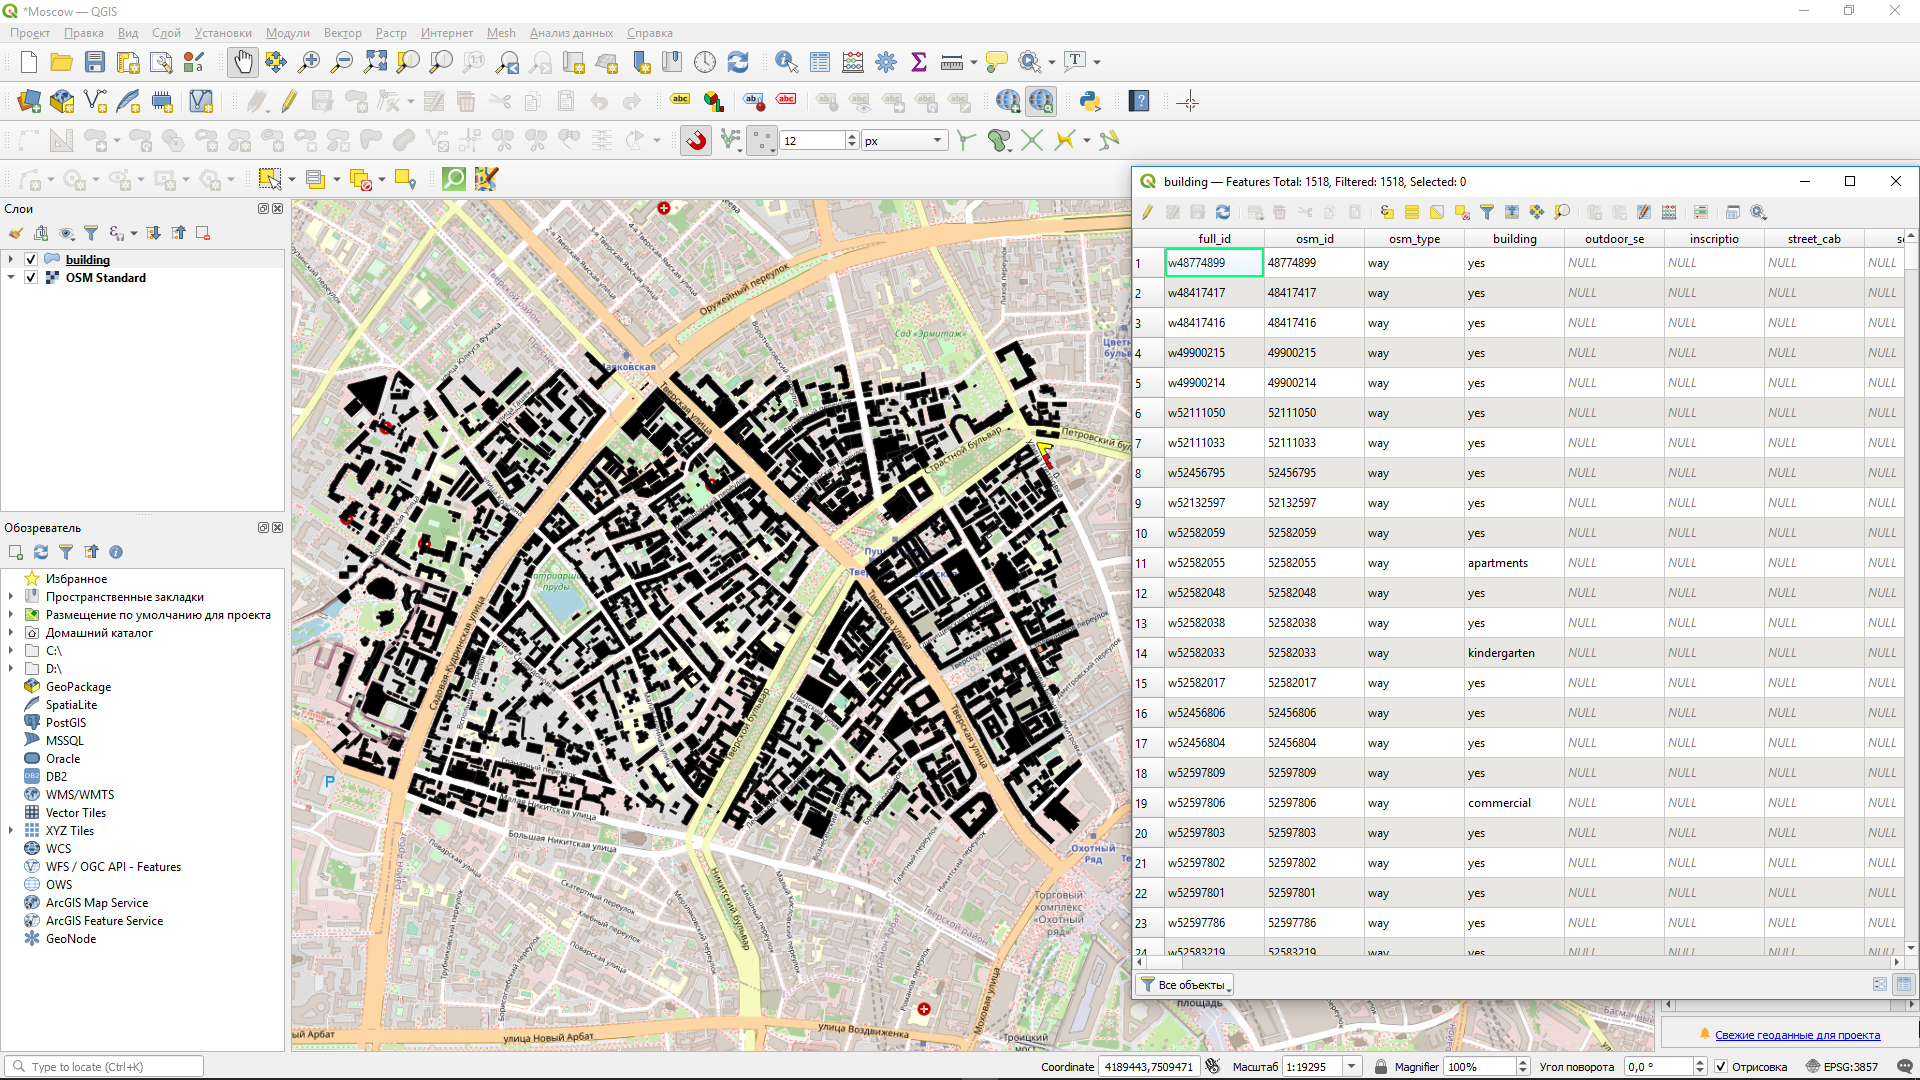The height and width of the screenshot is (1080, 1920).
Task: Open the Python console icon
Action: pyautogui.click(x=1090, y=101)
